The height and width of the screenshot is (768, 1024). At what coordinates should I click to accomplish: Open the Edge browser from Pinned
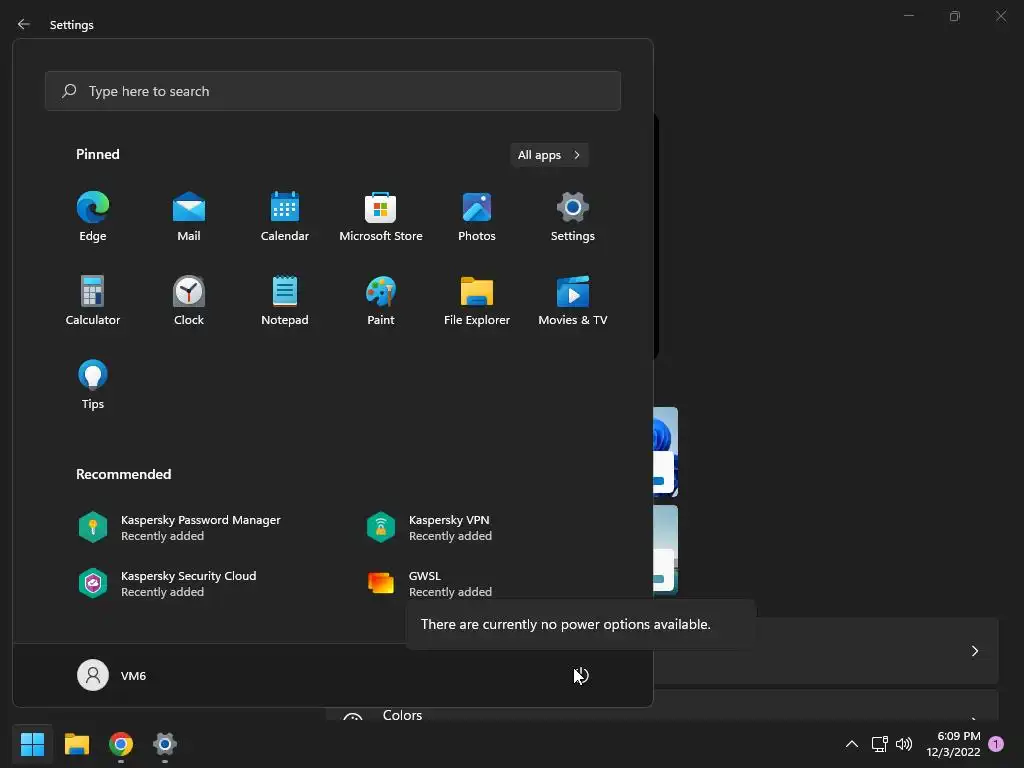(93, 217)
